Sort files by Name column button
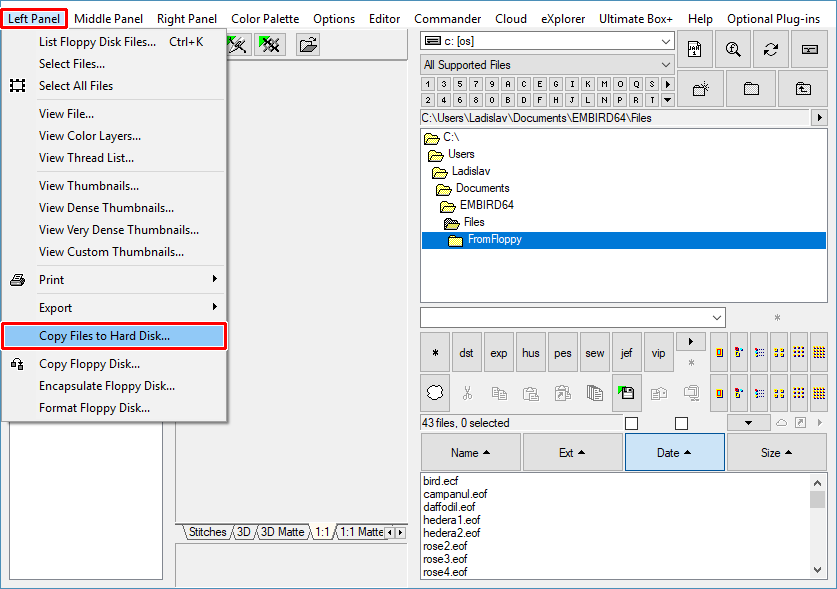The height and width of the screenshot is (589, 837). pyautogui.click(x=470, y=452)
